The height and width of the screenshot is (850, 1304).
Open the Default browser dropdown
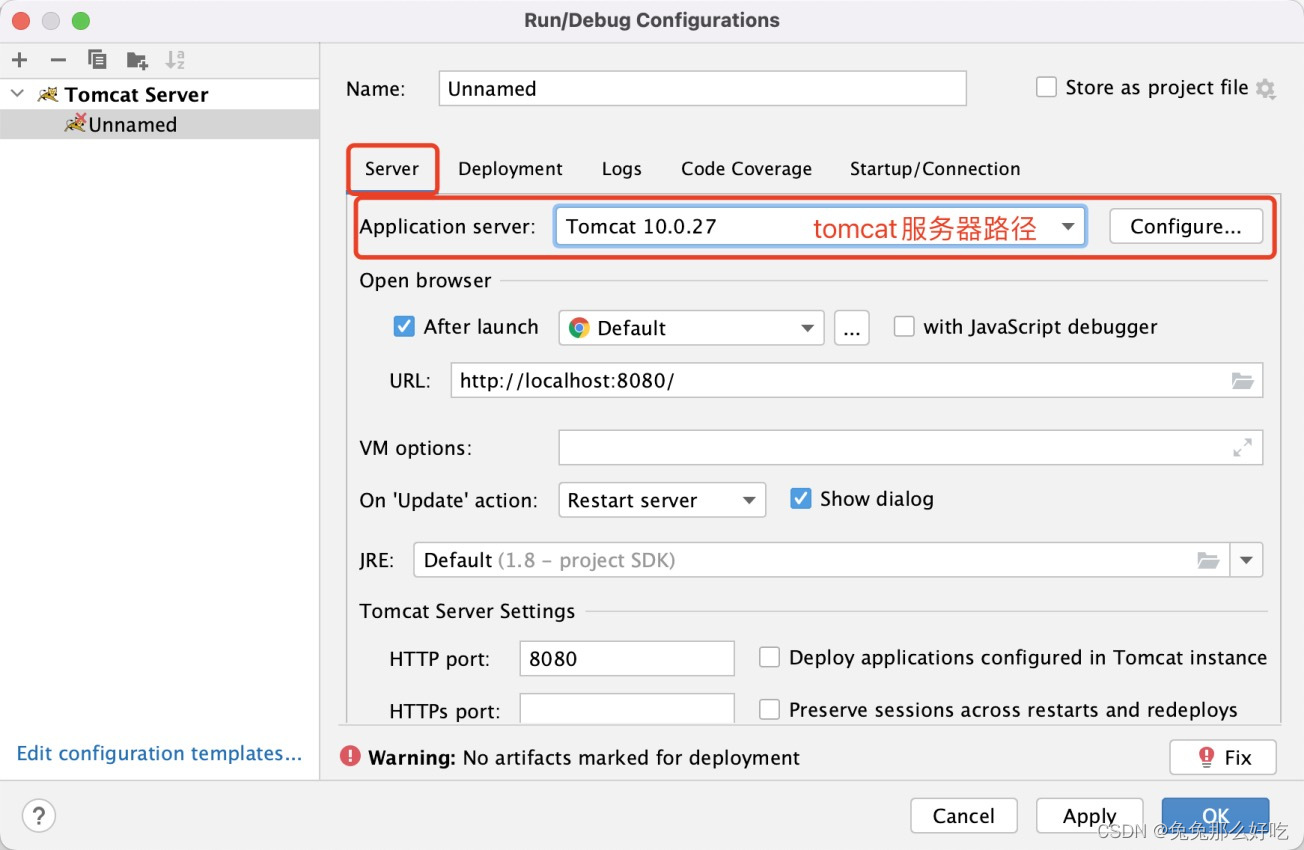click(691, 328)
